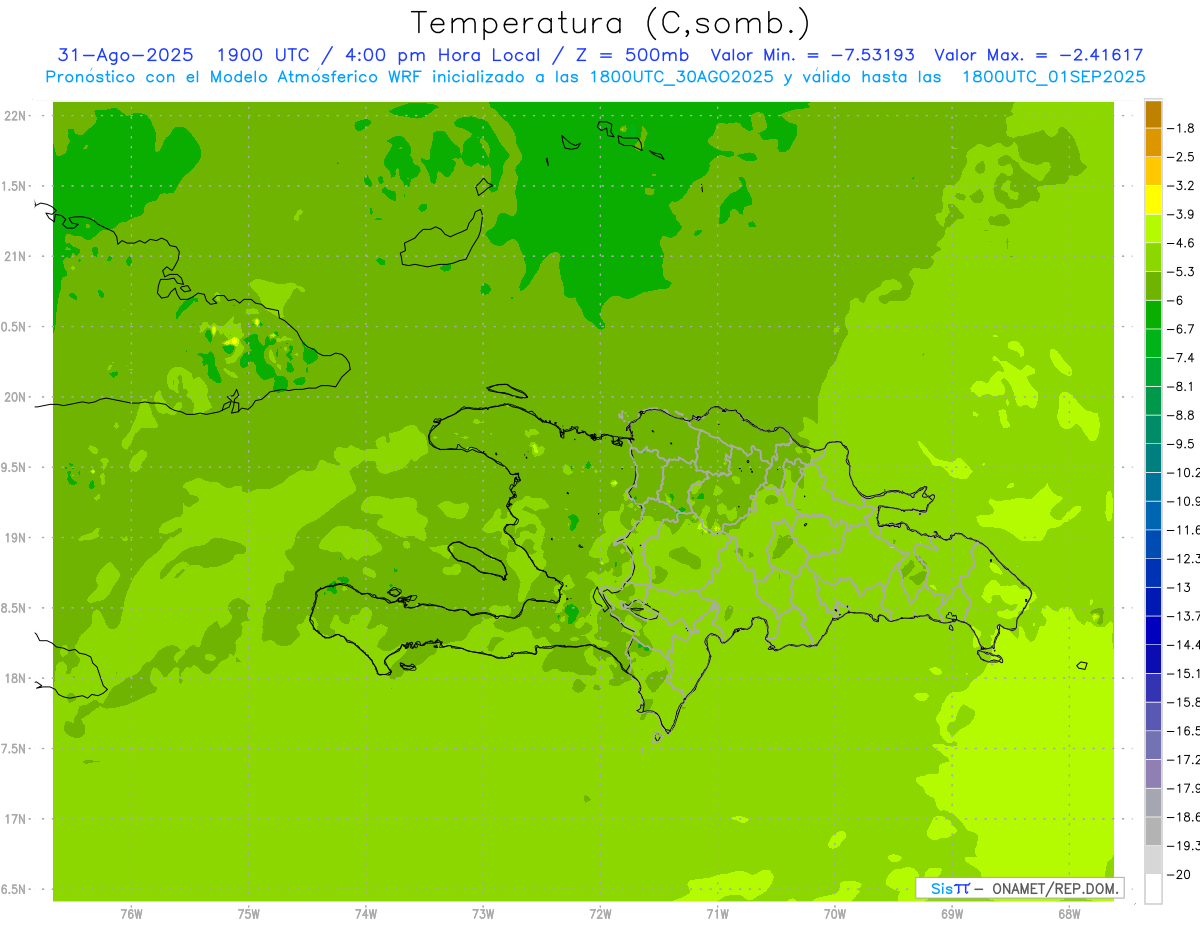Click the legend value "-8.8"
1200x927 pixels.
coord(1182,415)
